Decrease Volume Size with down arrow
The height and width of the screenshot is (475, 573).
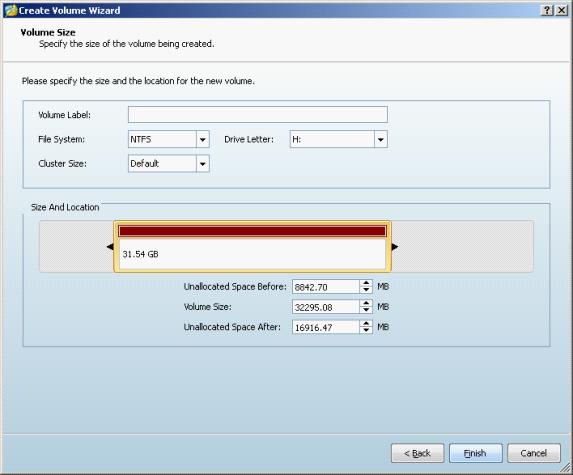coord(366,310)
